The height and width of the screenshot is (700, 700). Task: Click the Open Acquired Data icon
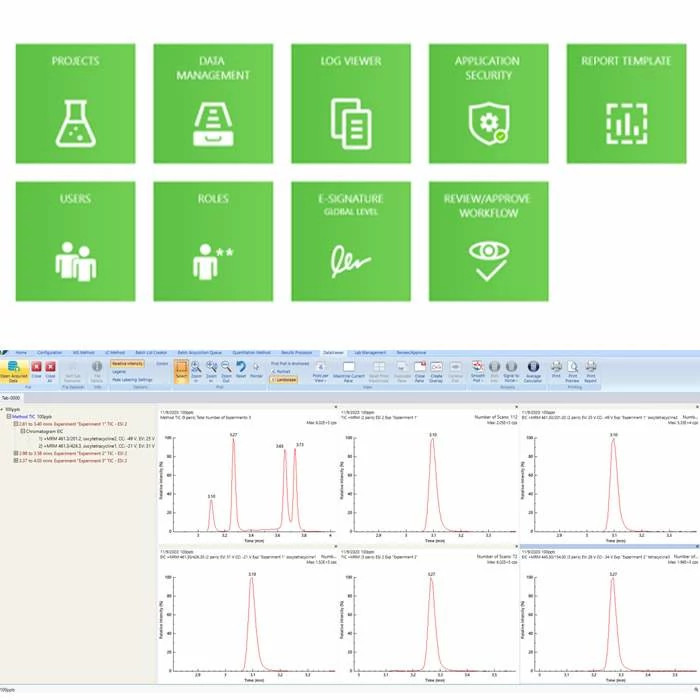click(x=13, y=371)
